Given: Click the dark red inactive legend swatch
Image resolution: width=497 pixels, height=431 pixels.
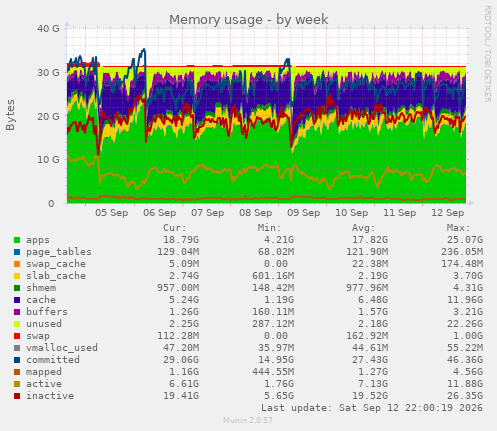Looking at the screenshot, I should coord(17,396).
